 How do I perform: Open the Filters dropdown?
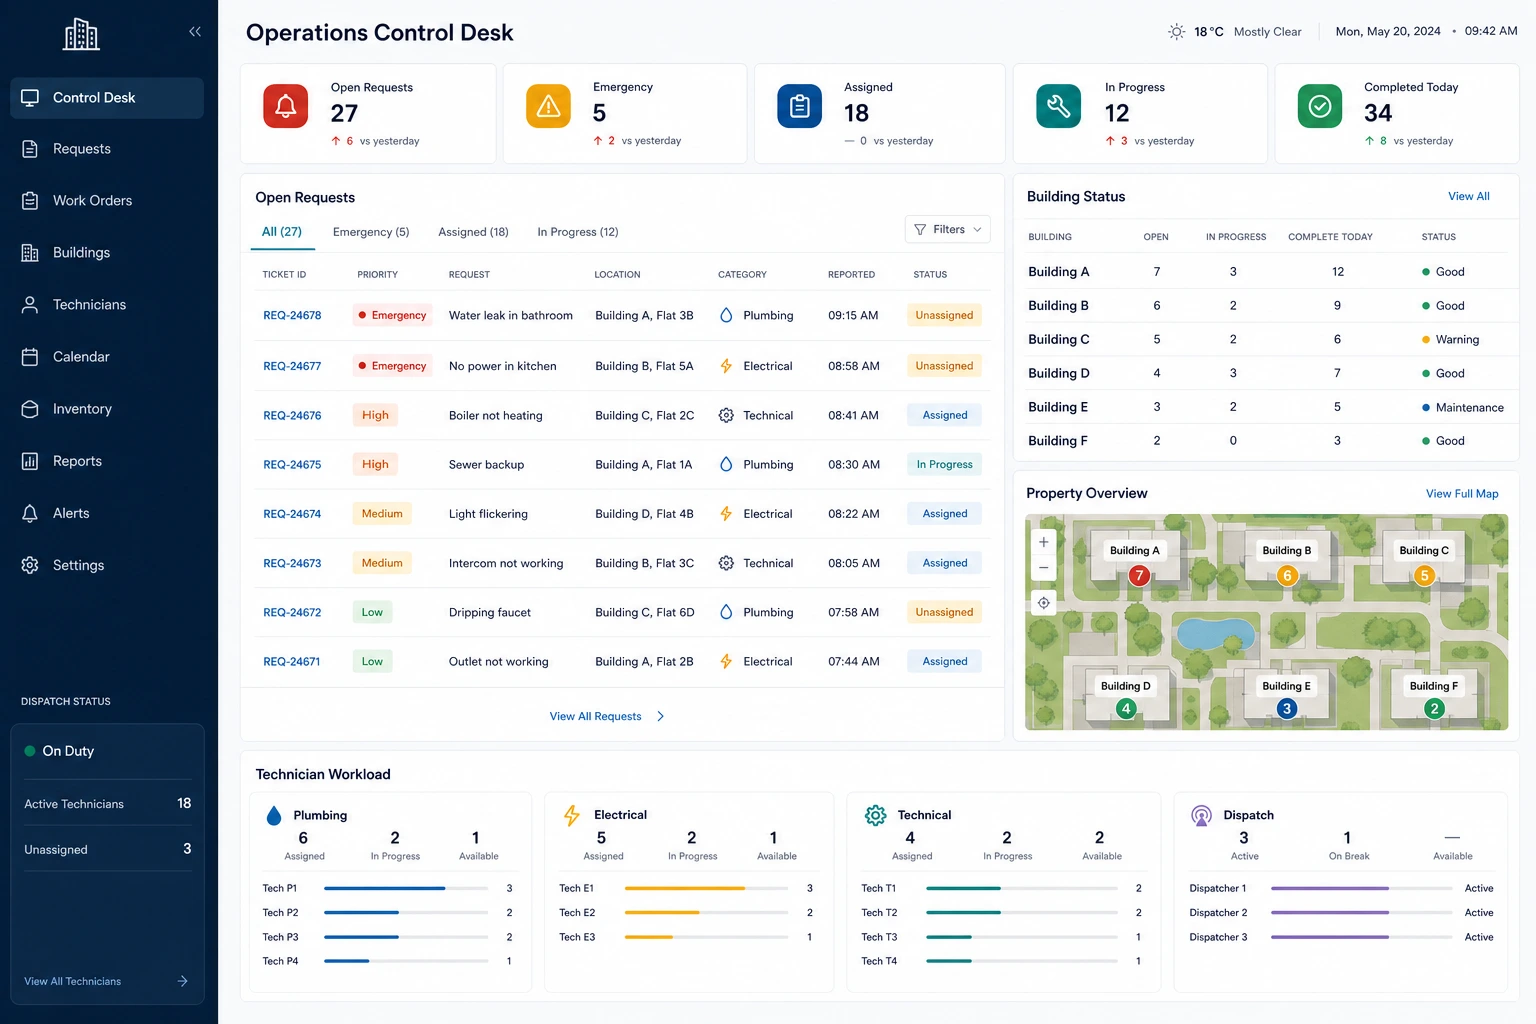click(x=947, y=230)
